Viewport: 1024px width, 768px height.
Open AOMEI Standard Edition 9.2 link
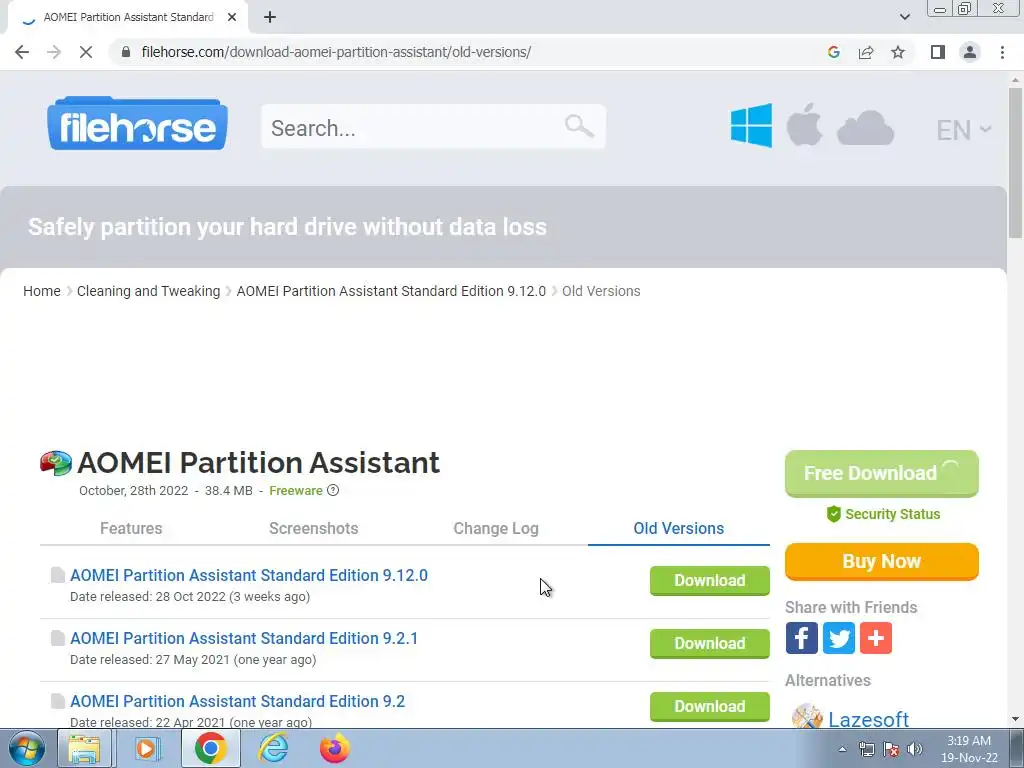tap(237, 701)
